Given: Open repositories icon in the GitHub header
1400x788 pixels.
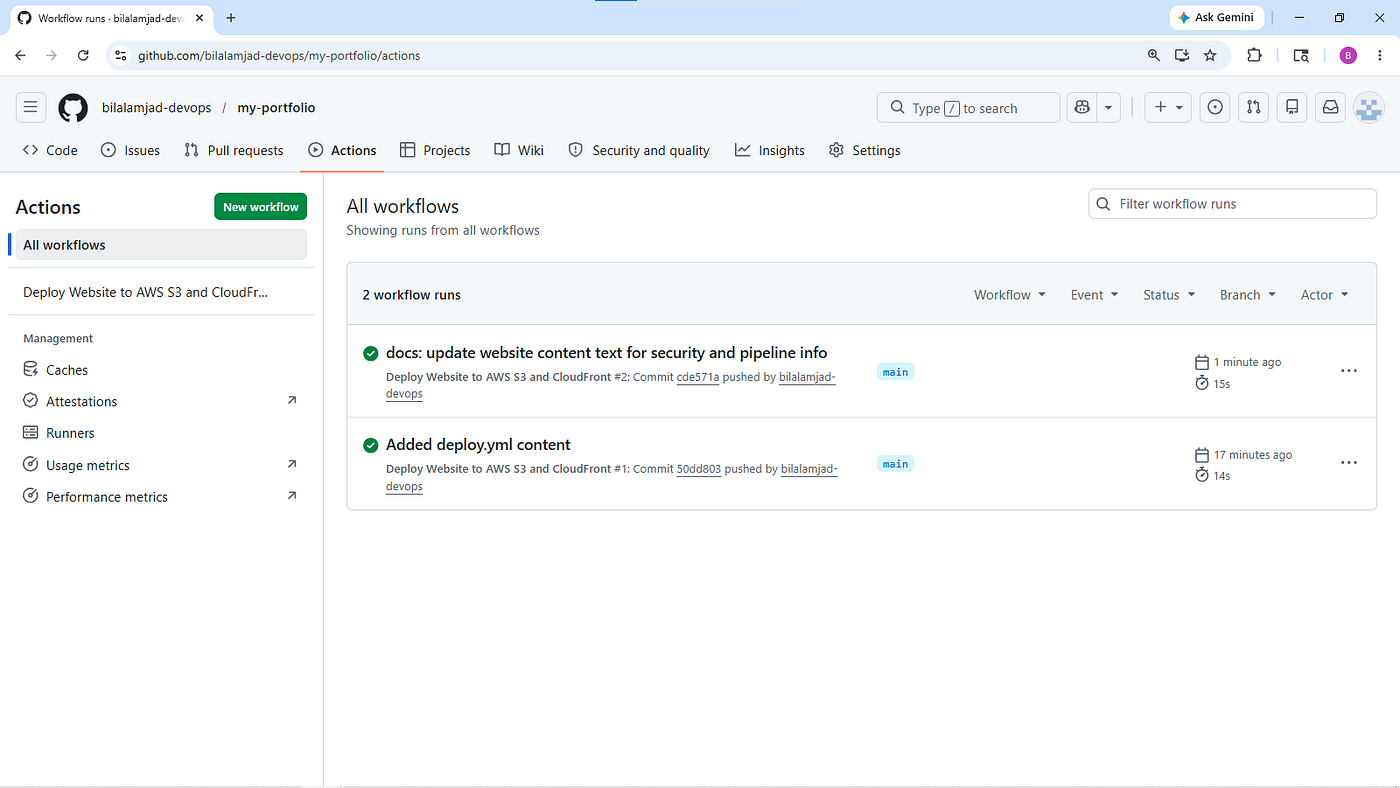Looking at the screenshot, I should [x=1292, y=107].
